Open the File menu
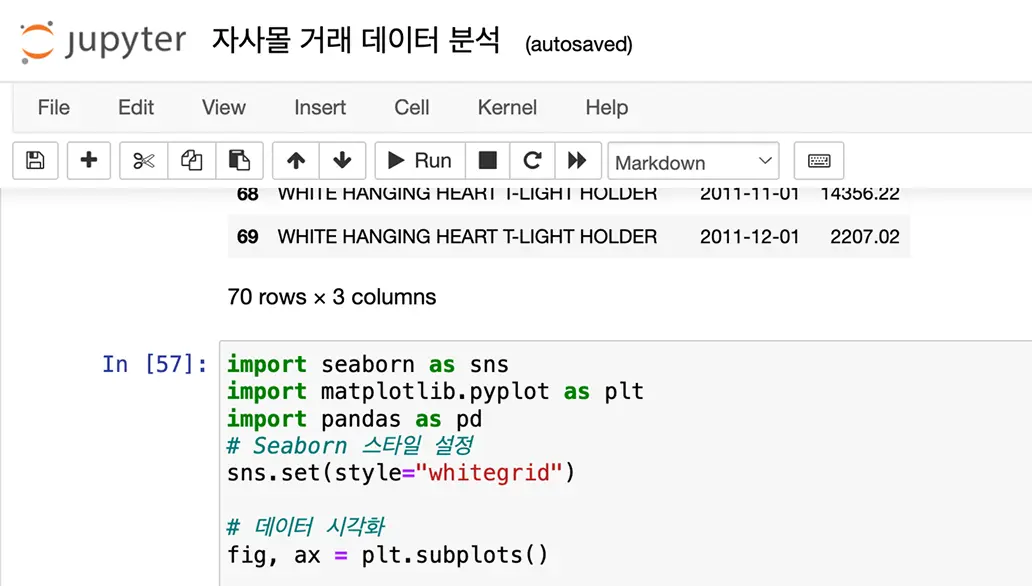This screenshot has height=586, width=1032. click(54, 107)
